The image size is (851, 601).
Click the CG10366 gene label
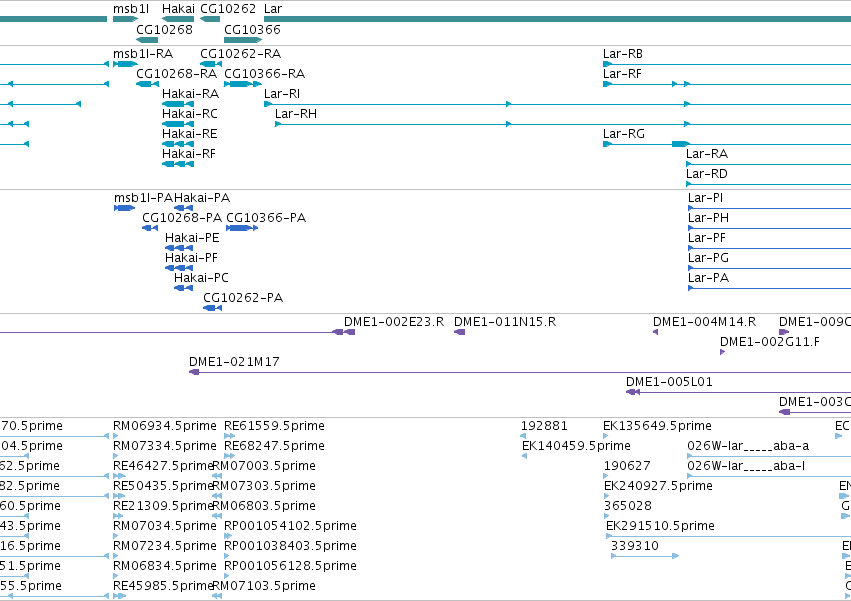tap(252, 29)
